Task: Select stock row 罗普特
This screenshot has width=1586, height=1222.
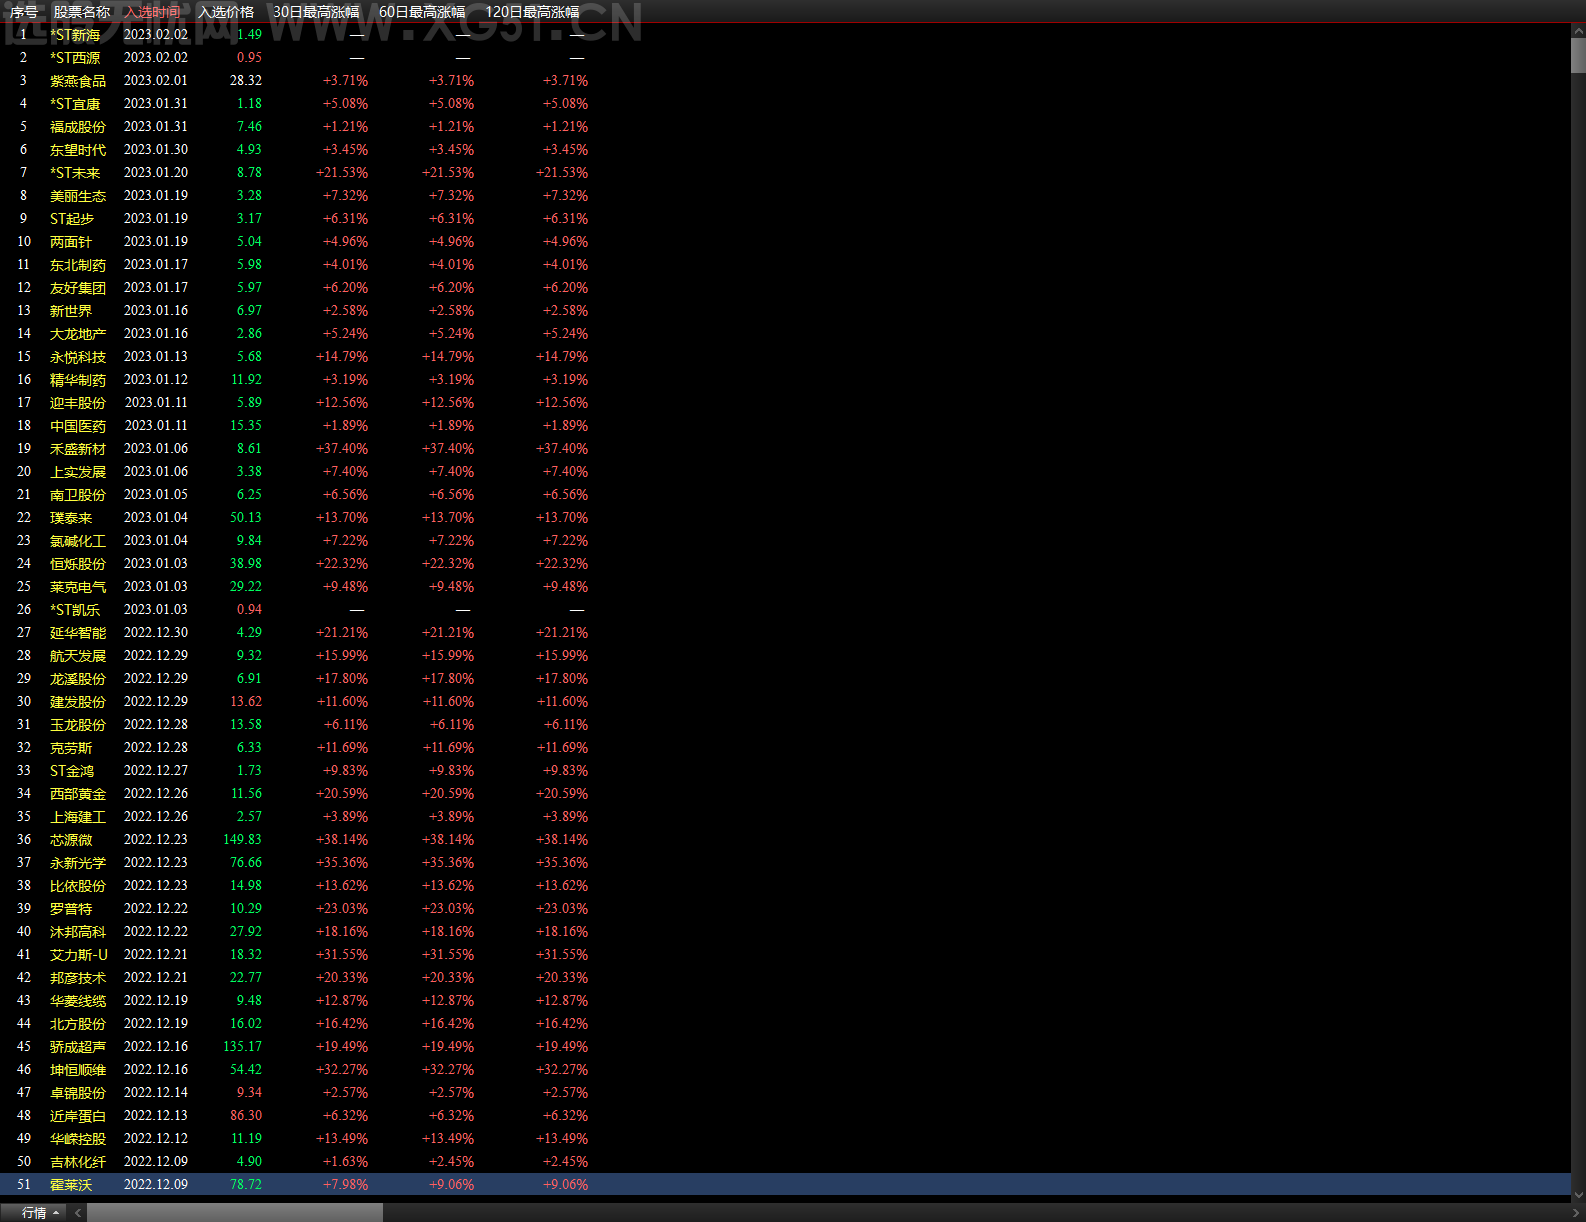Action: [x=785, y=908]
